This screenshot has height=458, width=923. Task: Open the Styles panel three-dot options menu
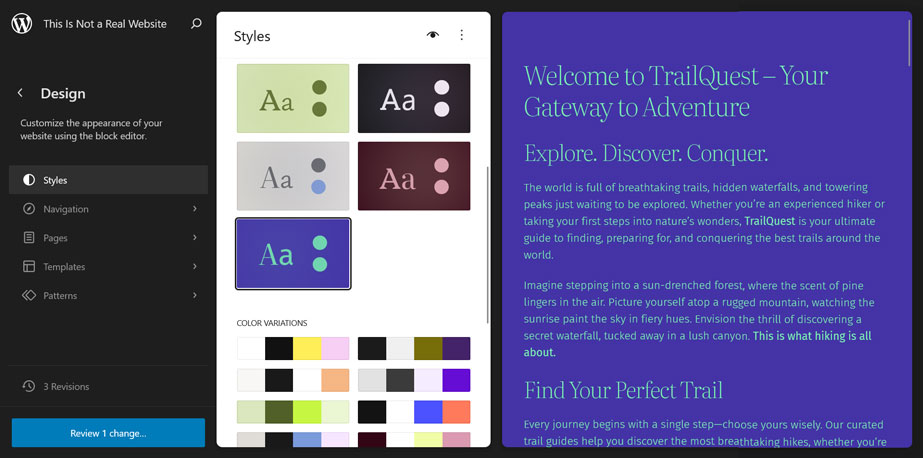tap(462, 35)
